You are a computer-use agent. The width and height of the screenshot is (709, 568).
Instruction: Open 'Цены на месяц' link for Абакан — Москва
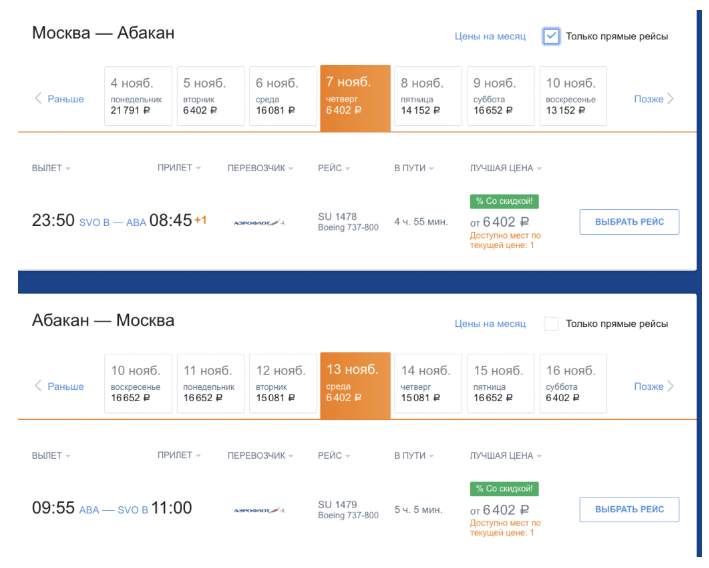490,324
